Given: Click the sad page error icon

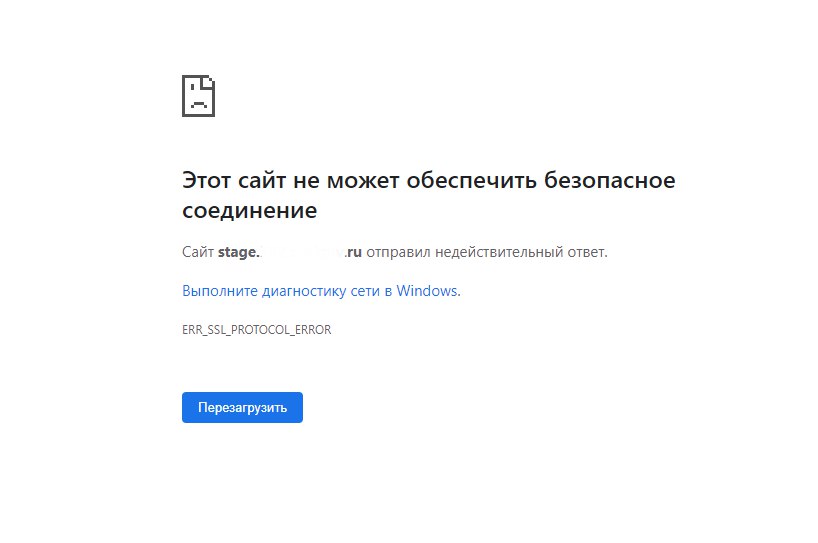Looking at the screenshot, I should pos(198,96).
